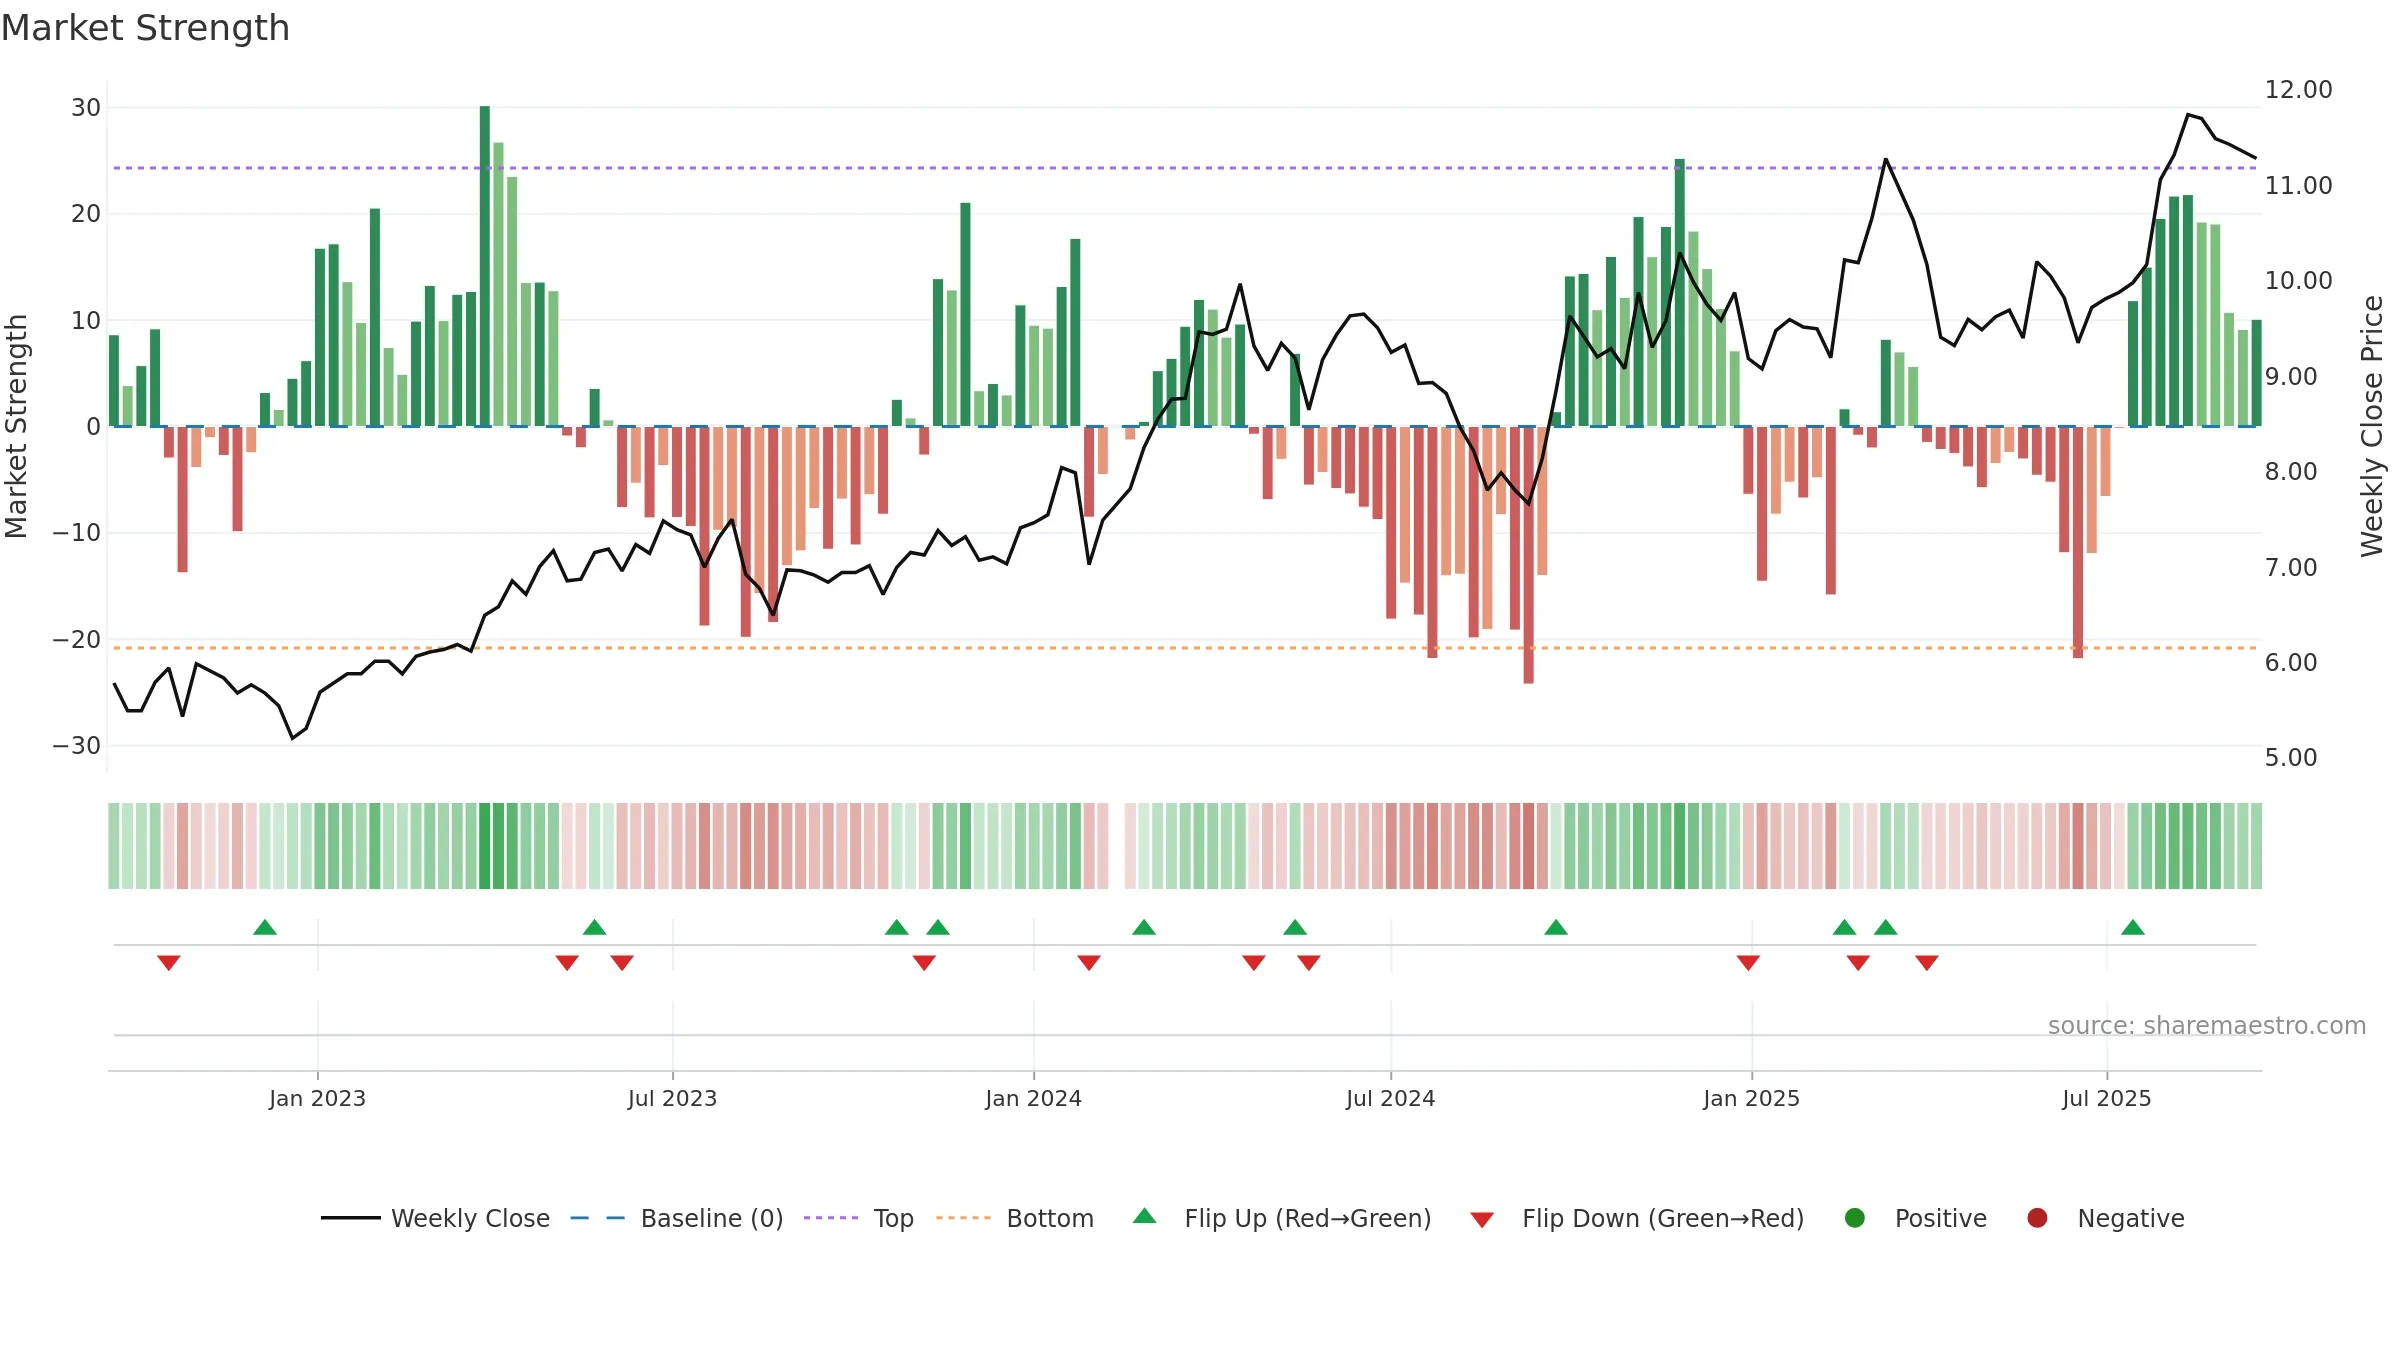Screen dimensions: 2400x1350
Task: Click the Flip Up (Red→Green) legend label
Action: [1308, 1218]
